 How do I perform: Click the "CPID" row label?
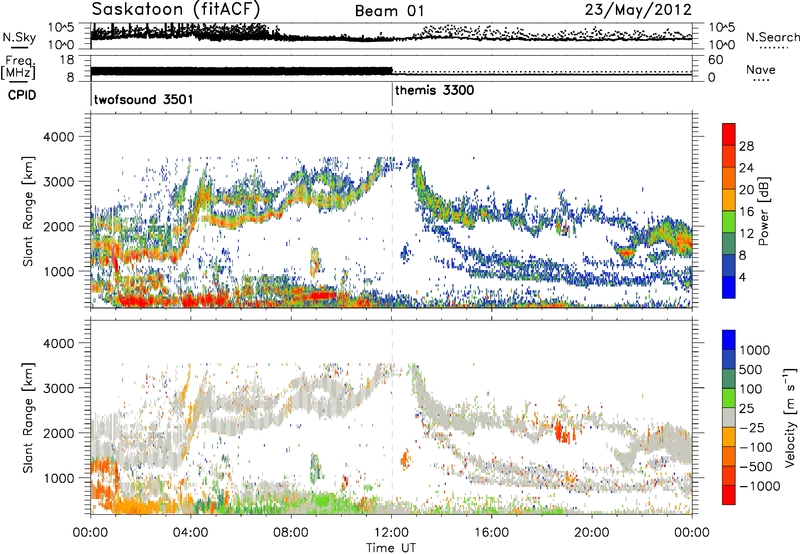point(22,95)
